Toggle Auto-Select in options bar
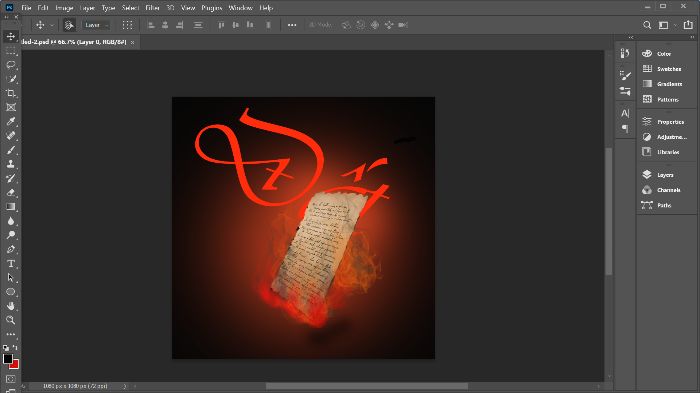Viewport: 700px width, 393px height. tap(69, 25)
